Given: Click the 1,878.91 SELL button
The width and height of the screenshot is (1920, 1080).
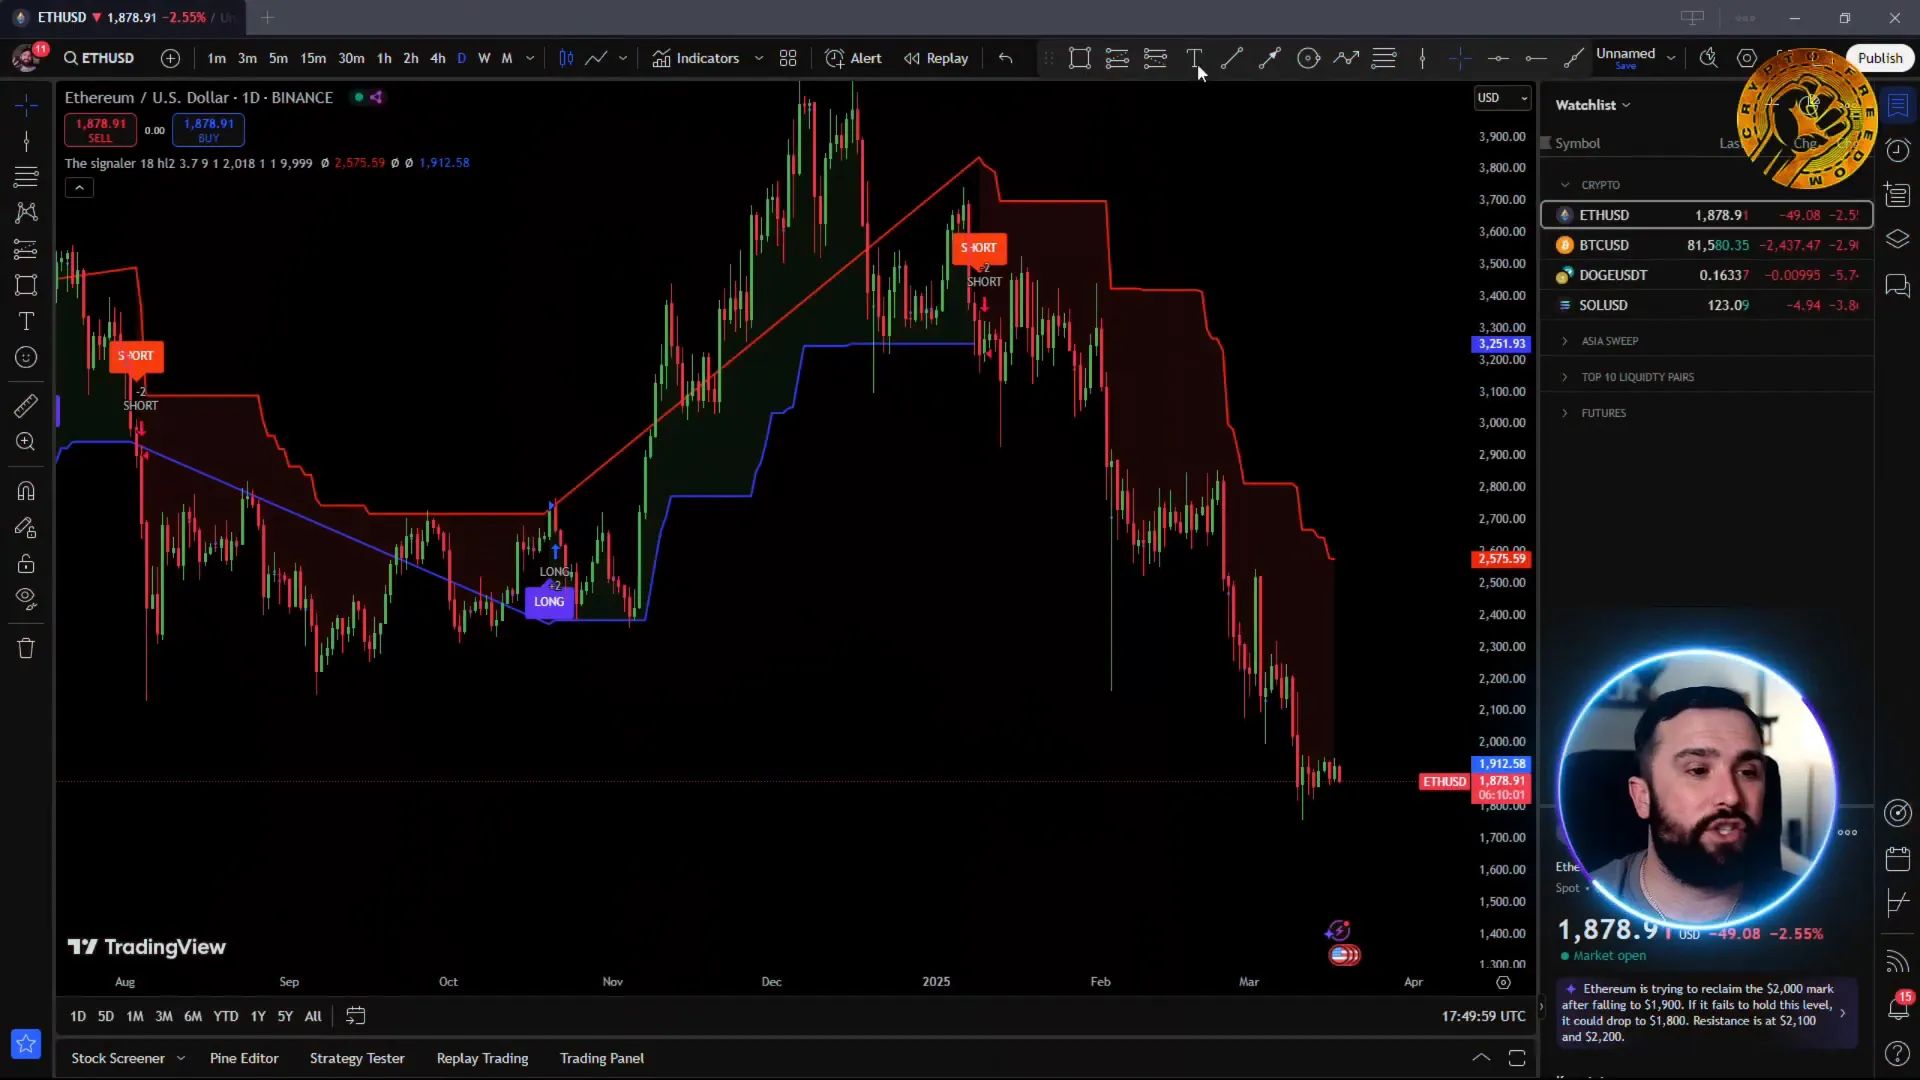Looking at the screenshot, I should 101,129.
